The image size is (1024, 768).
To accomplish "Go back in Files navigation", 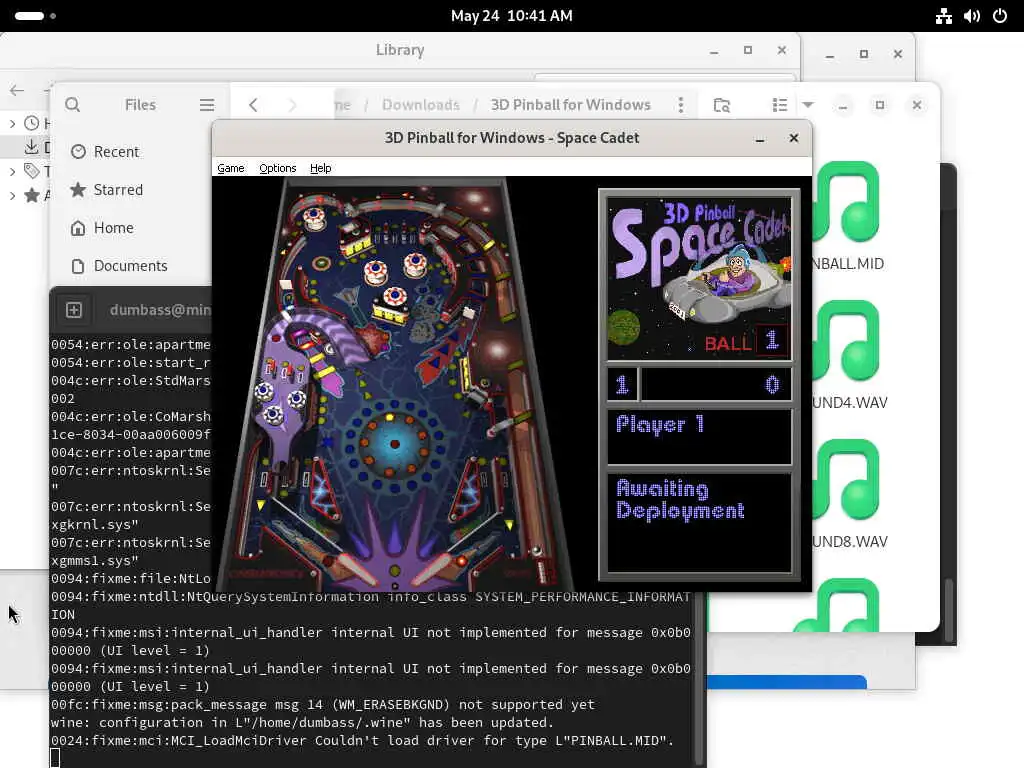I will [253, 104].
